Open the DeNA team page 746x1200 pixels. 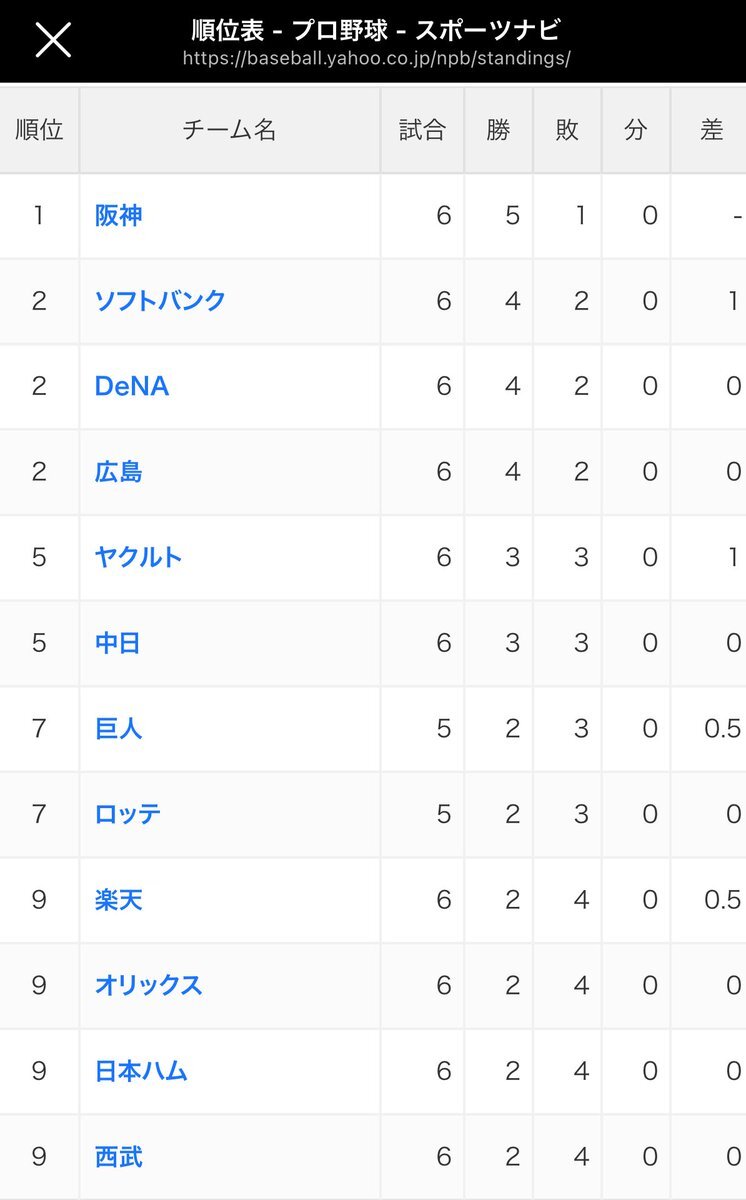(x=131, y=387)
